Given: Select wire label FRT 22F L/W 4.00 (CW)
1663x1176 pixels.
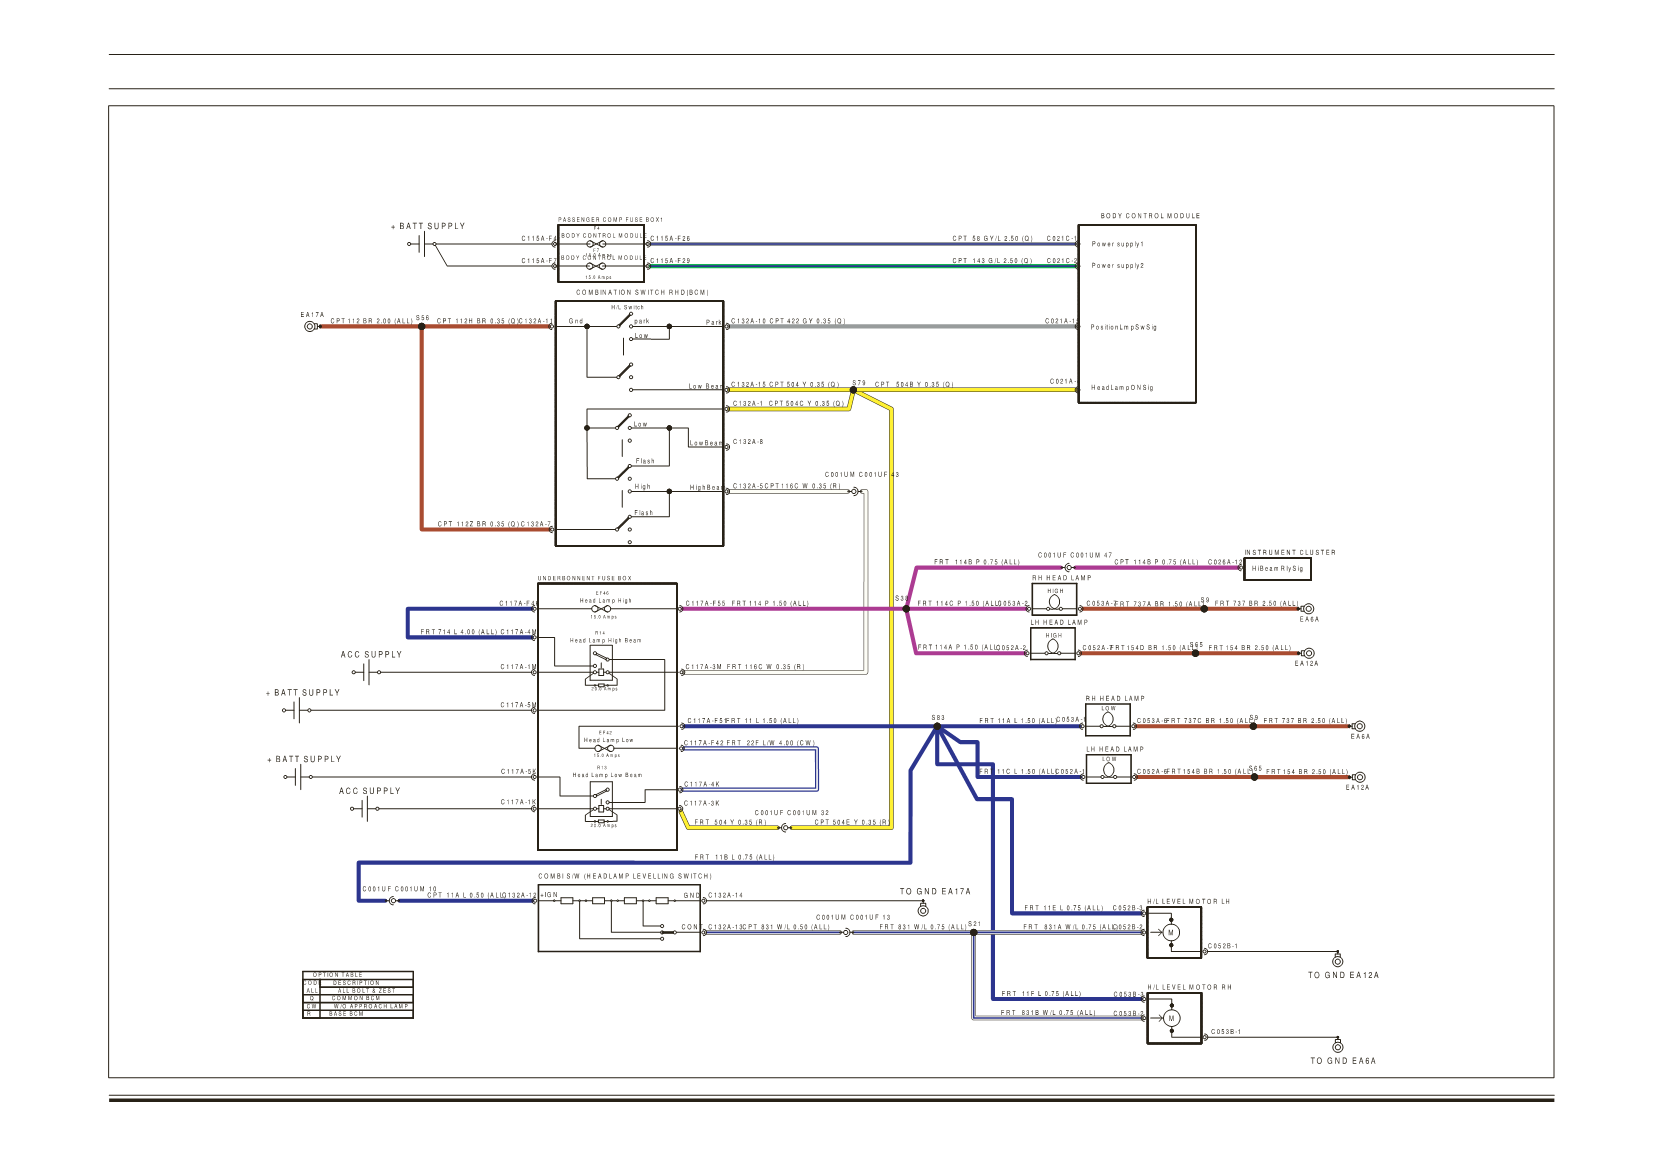Looking at the screenshot, I should [770, 743].
